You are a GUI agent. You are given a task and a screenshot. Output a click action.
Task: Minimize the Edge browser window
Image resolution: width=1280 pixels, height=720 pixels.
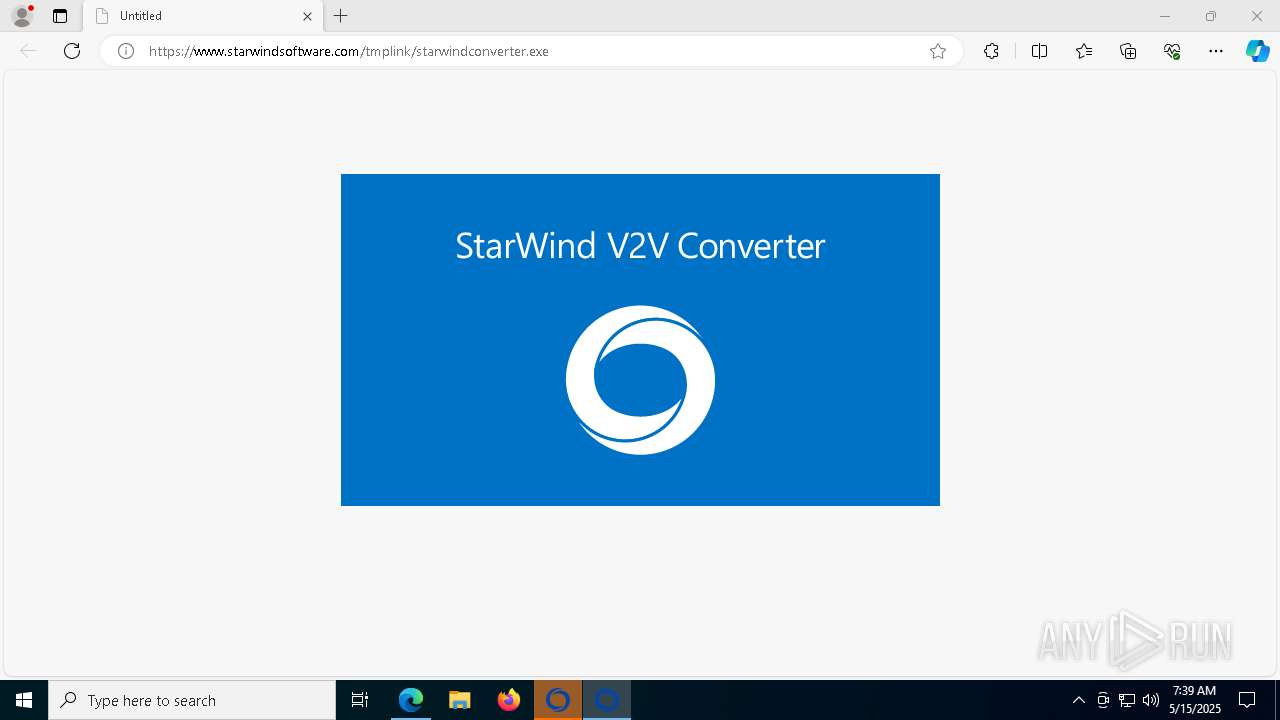1165,16
